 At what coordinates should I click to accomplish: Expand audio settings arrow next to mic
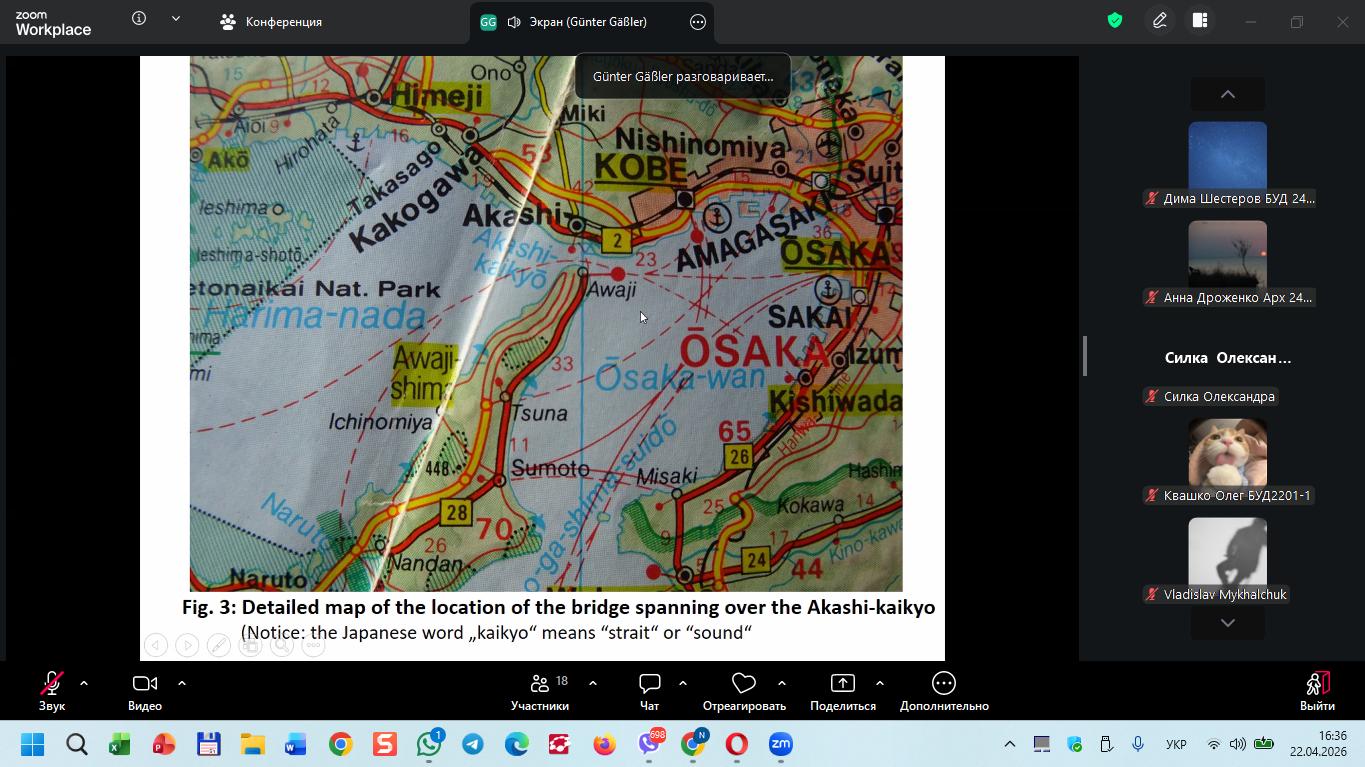(84, 683)
